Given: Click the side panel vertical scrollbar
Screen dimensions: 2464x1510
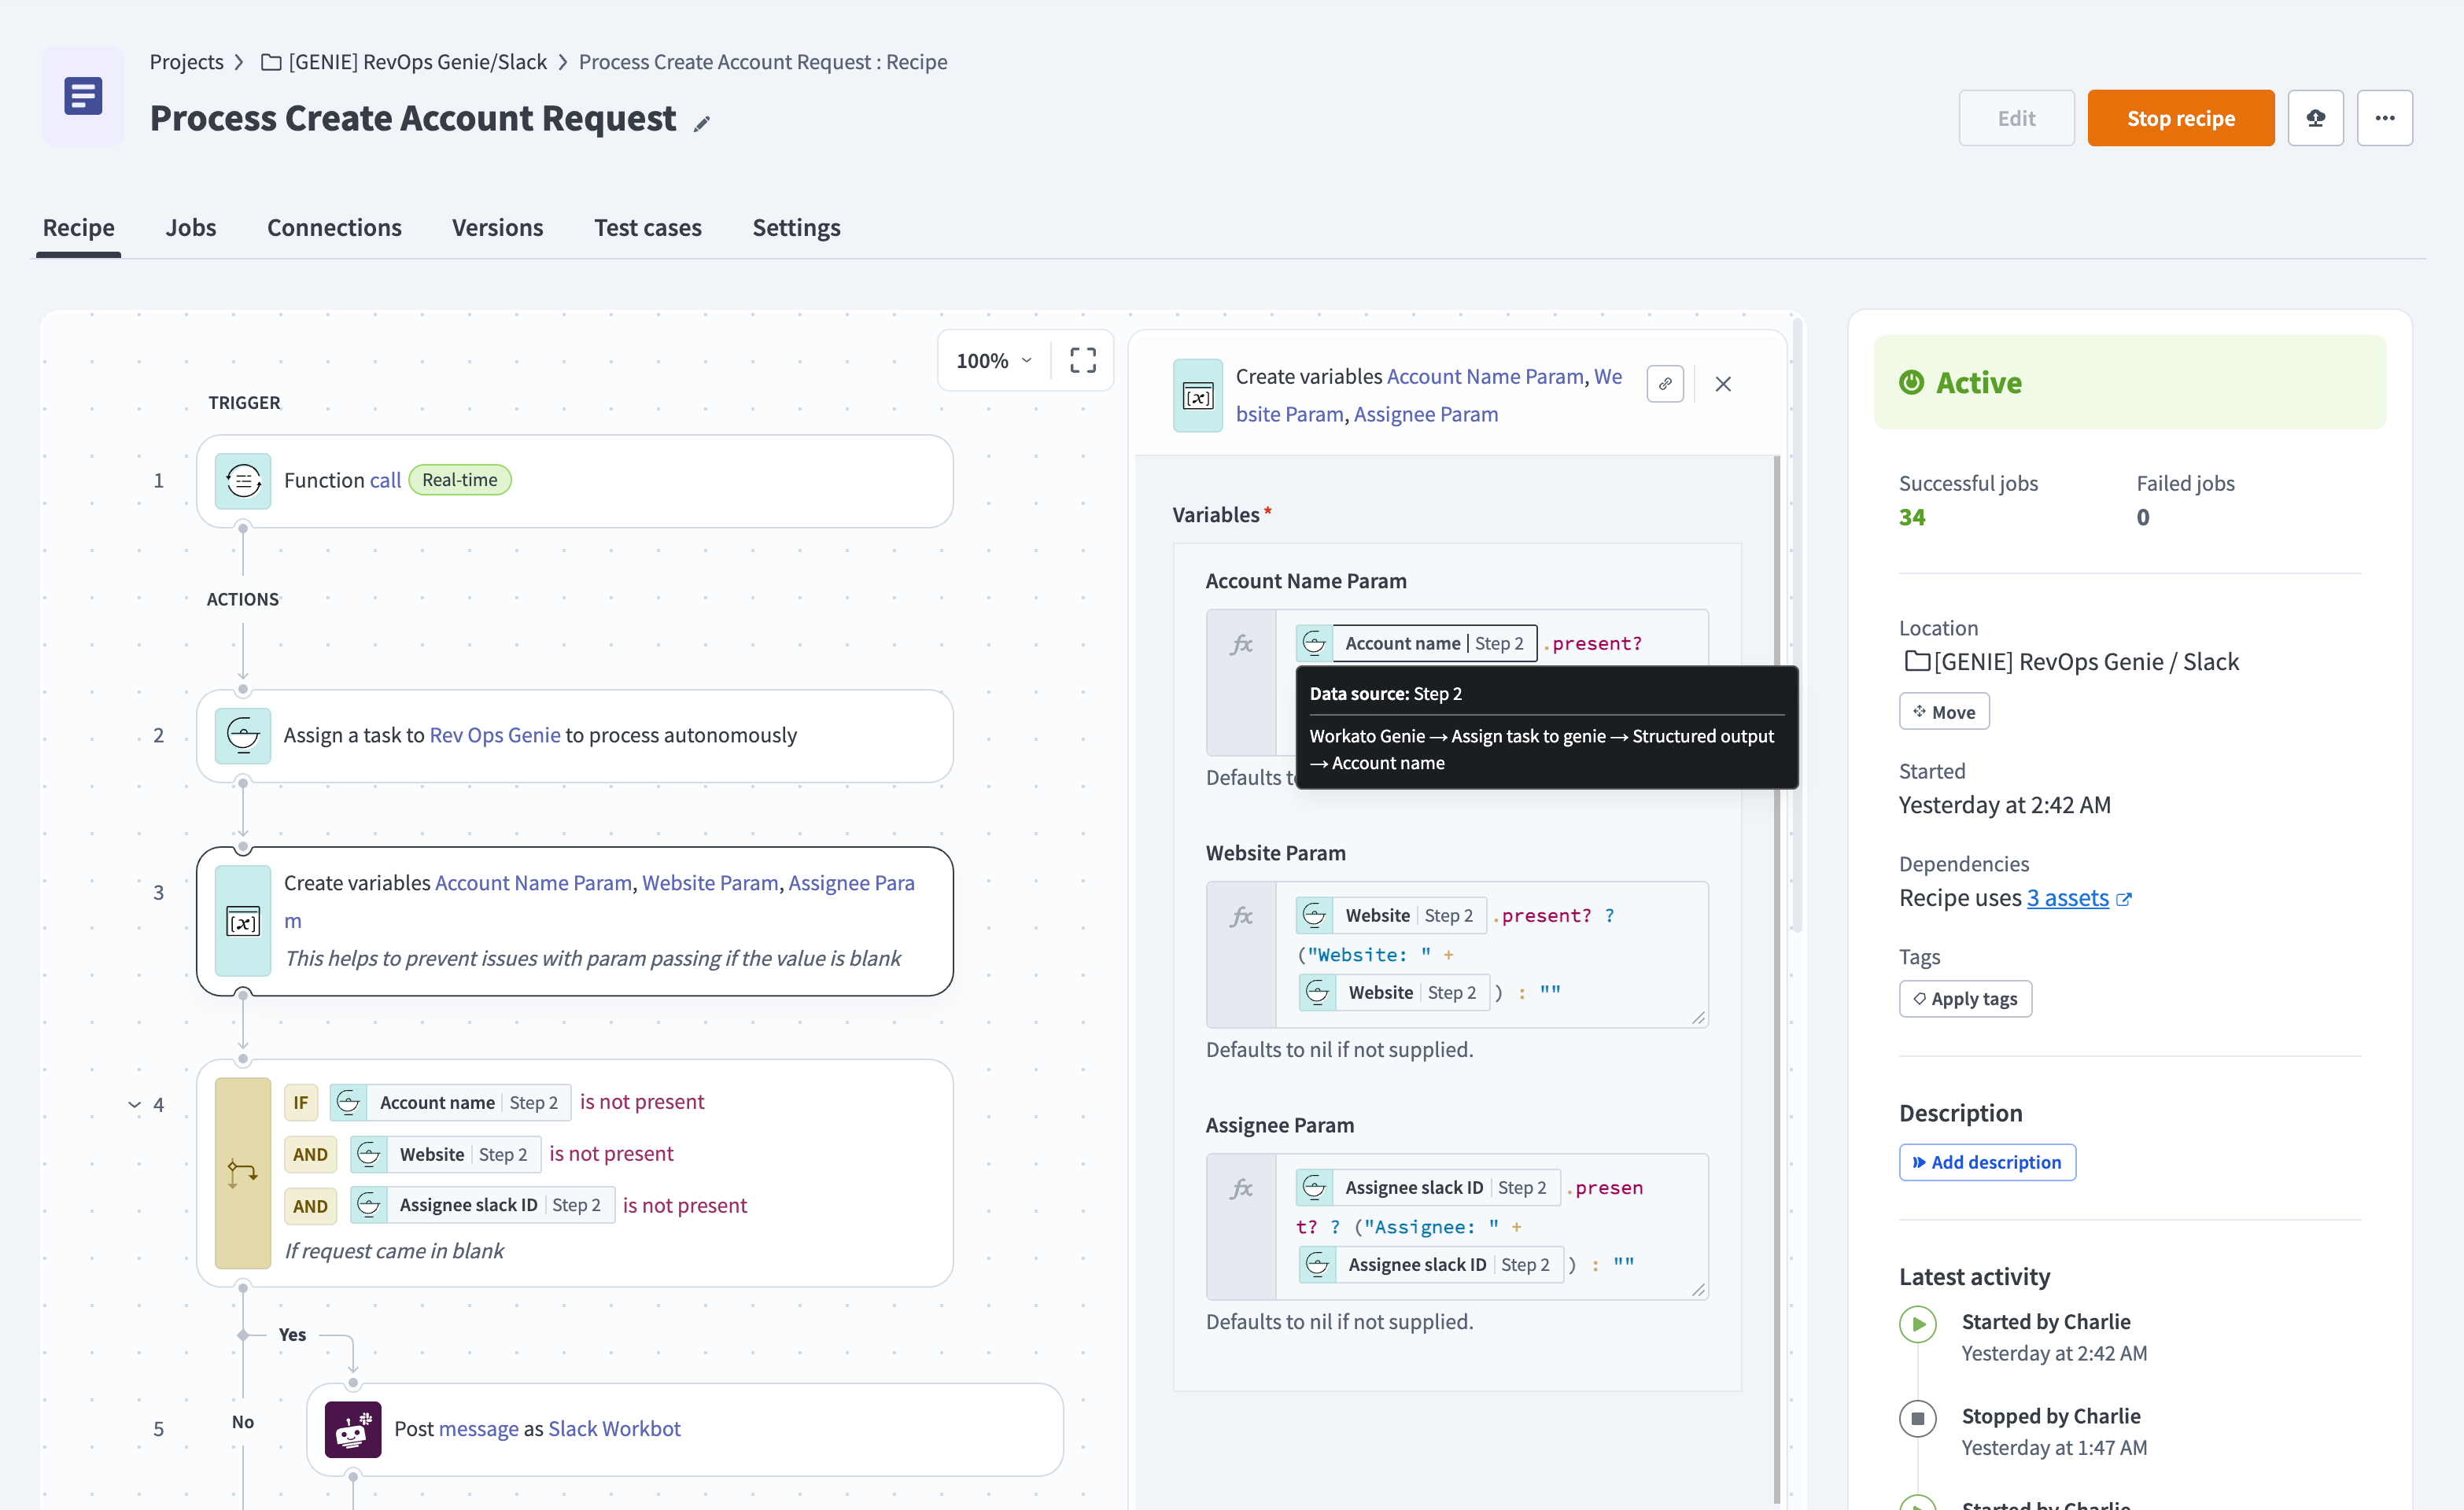Looking at the screenshot, I should coord(1777,980).
